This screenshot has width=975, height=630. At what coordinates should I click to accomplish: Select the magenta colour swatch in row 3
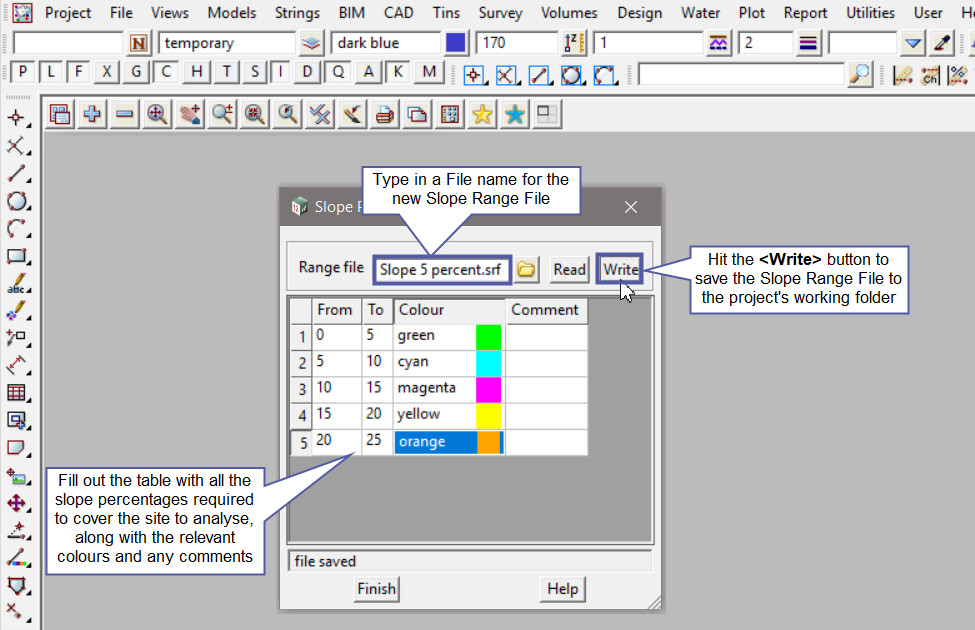tap(488, 389)
